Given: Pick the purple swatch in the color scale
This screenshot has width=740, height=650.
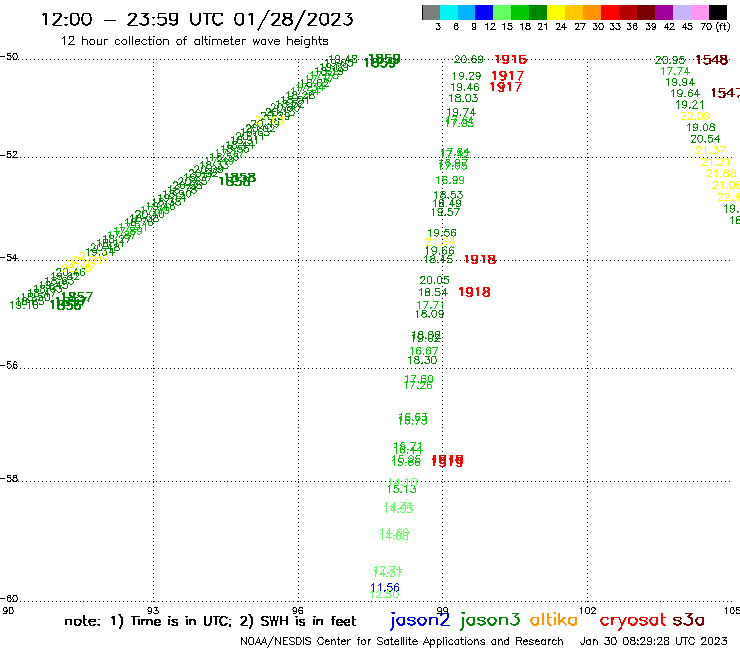Looking at the screenshot, I should [664, 12].
